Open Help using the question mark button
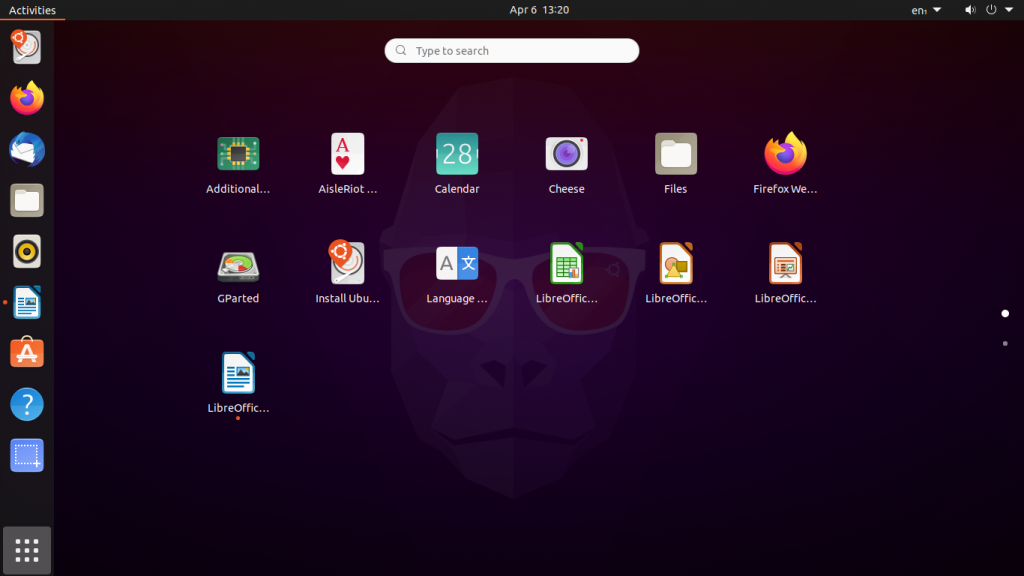This screenshot has height=576, width=1024. [26, 404]
